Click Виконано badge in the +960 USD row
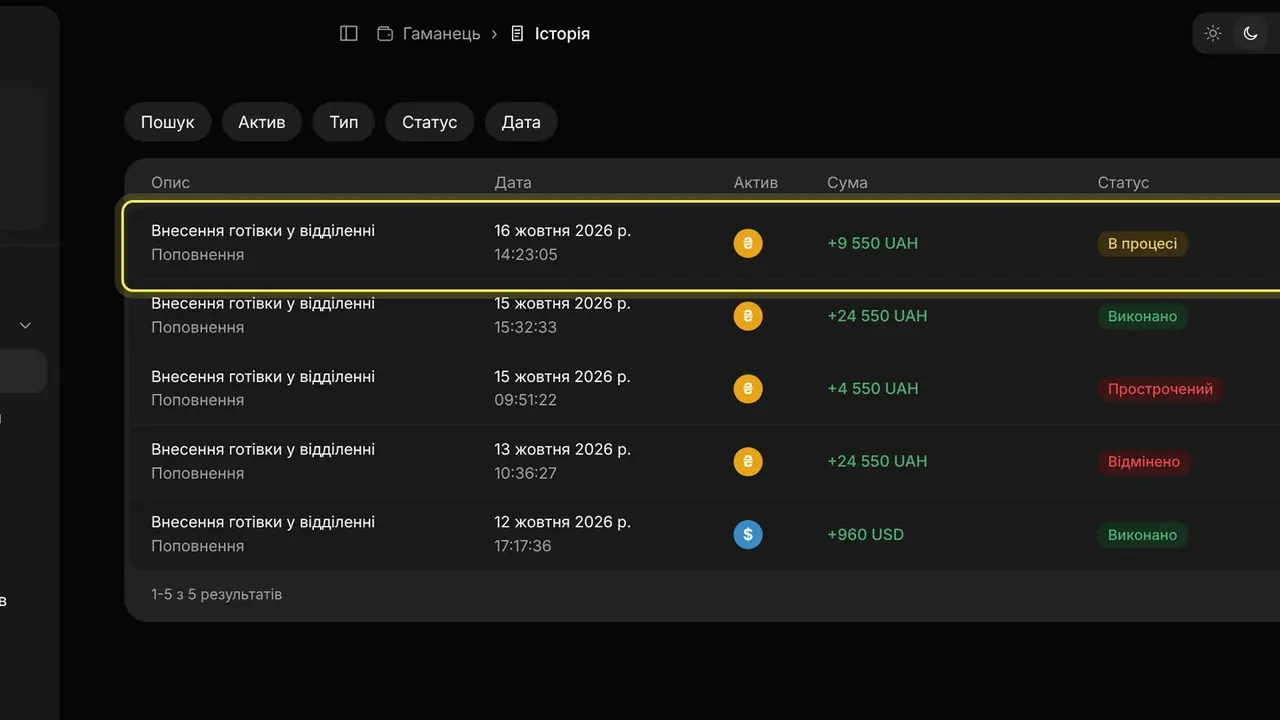 1143,535
